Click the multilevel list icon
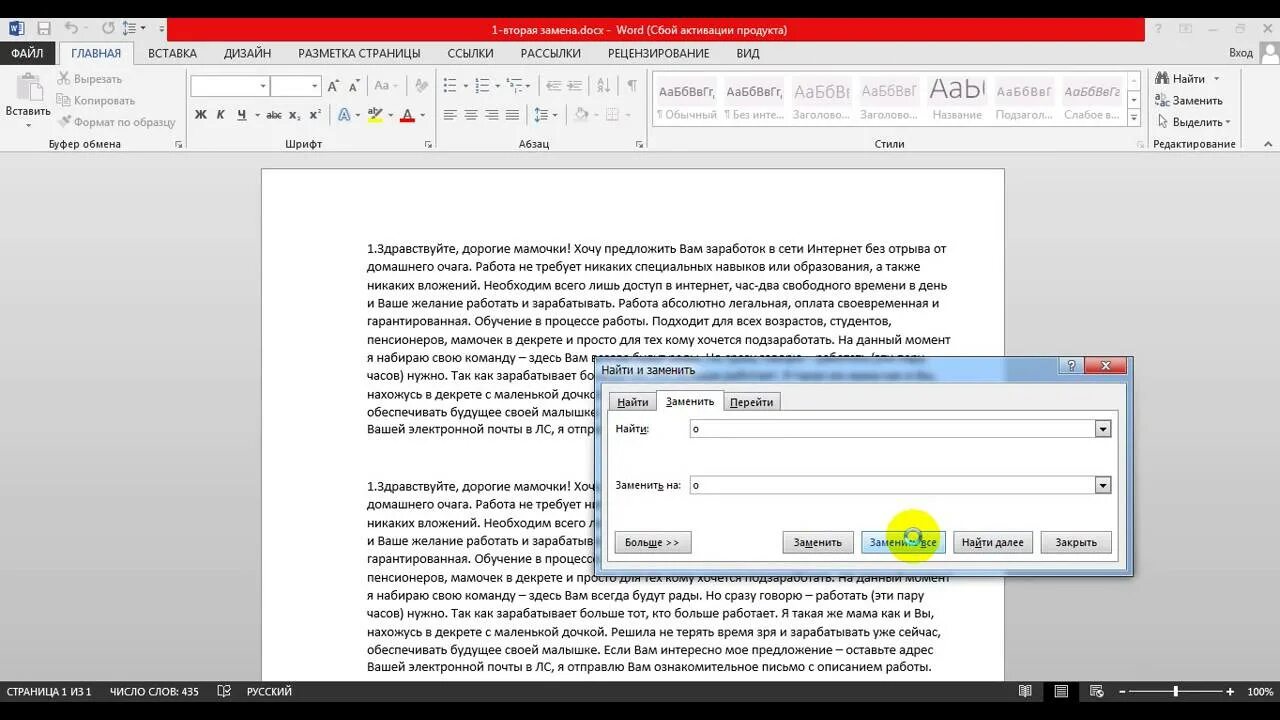 tap(515, 87)
